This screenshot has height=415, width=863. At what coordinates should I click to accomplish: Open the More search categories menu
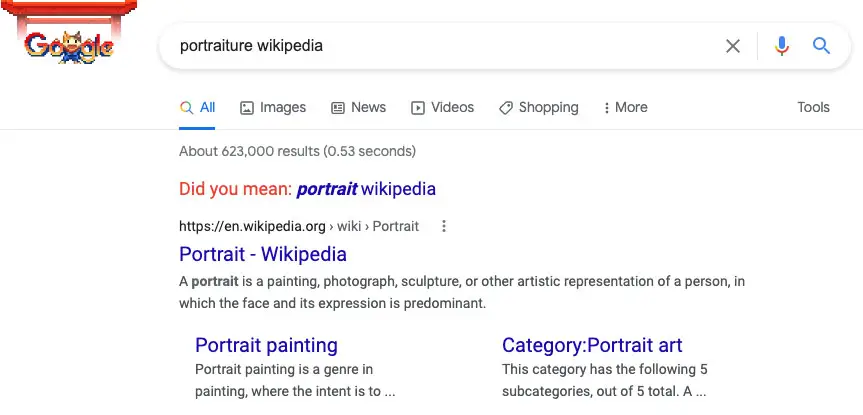pyautogui.click(x=625, y=107)
